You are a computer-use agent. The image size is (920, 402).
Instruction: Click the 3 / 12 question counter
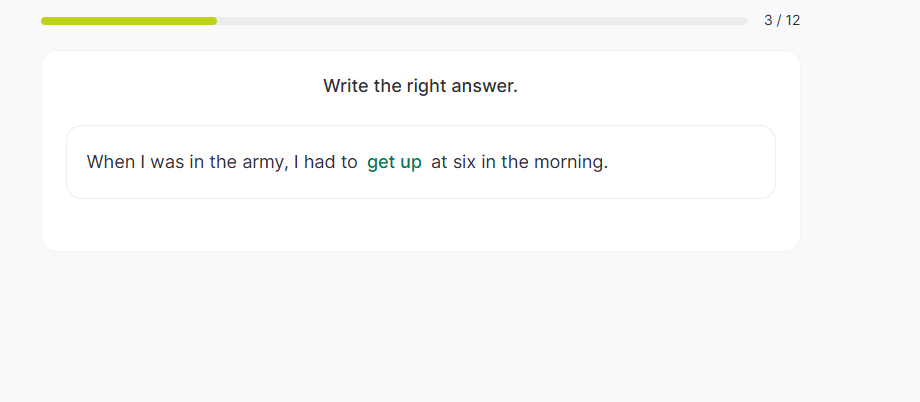click(x=782, y=20)
